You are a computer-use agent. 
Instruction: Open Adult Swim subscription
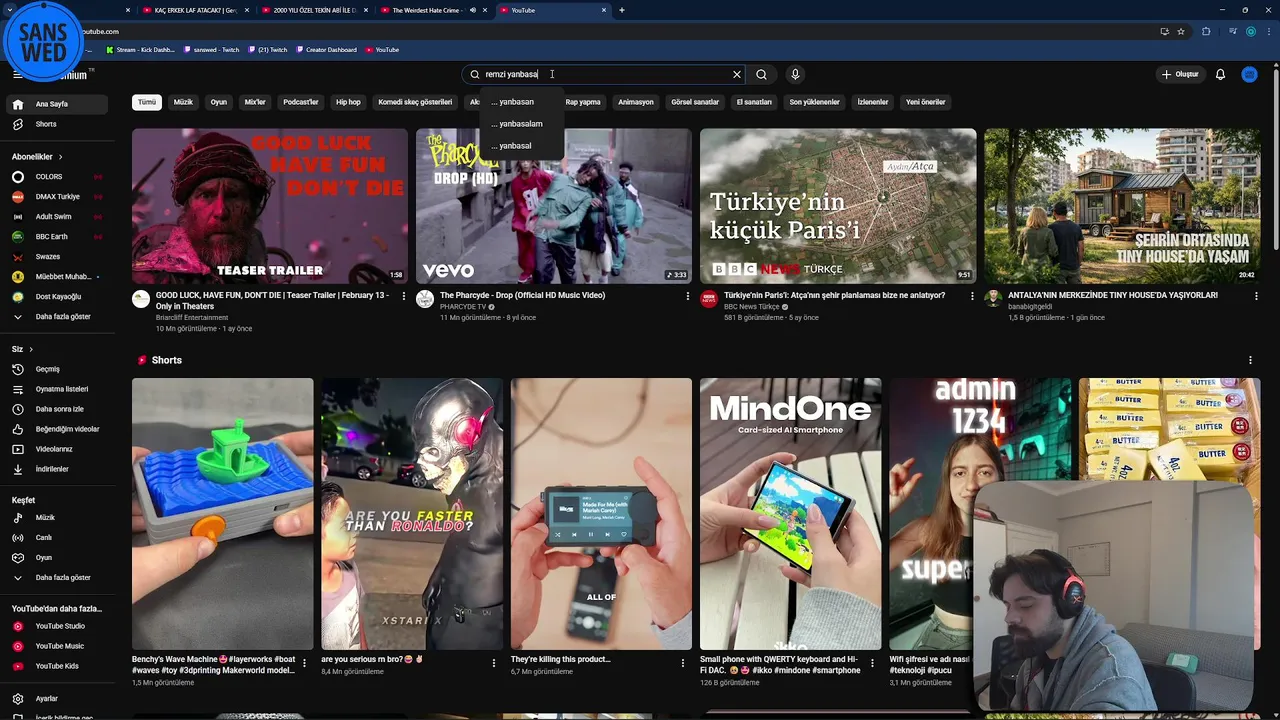point(58,217)
